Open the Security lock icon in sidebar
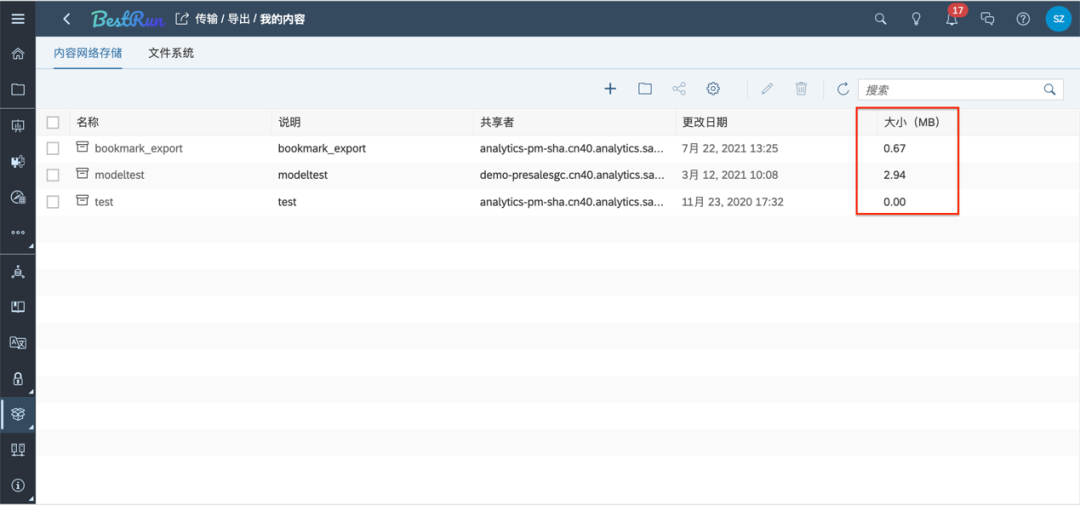The image size is (1080, 506). [x=18, y=378]
